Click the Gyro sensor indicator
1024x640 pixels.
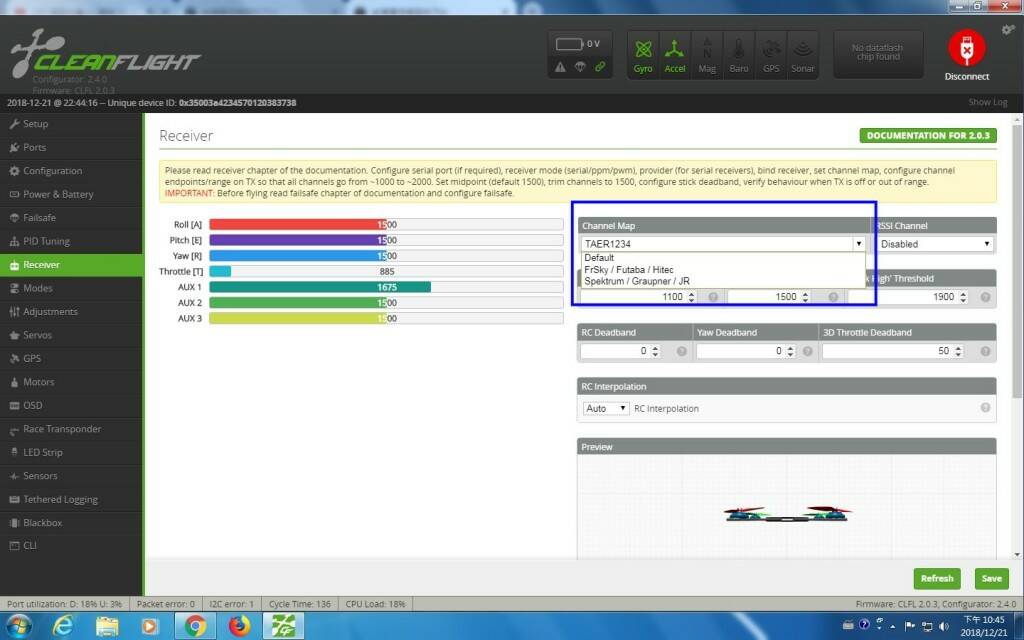[x=643, y=56]
